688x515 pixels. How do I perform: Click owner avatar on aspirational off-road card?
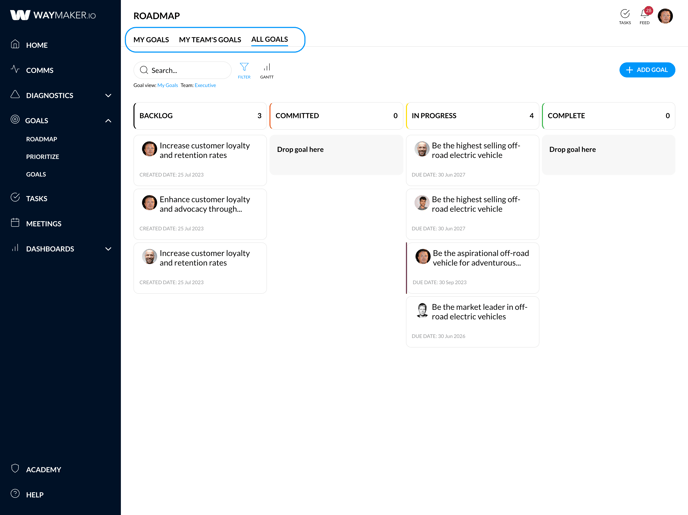click(x=423, y=257)
